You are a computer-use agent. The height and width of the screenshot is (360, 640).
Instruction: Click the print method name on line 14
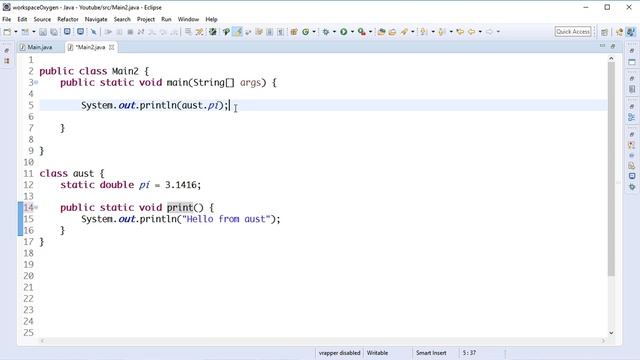[x=180, y=208]
